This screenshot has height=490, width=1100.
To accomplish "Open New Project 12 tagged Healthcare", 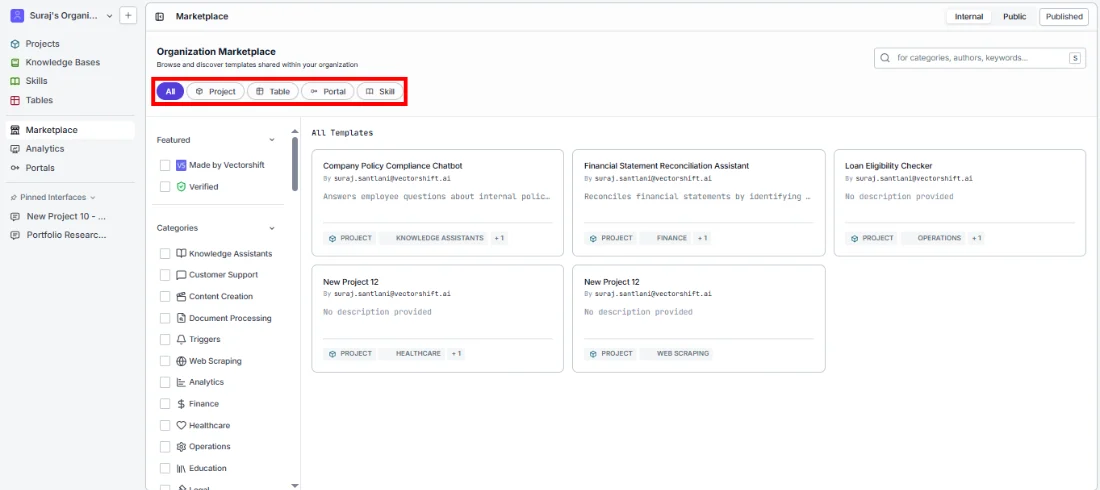I will (x=437, y=318).
